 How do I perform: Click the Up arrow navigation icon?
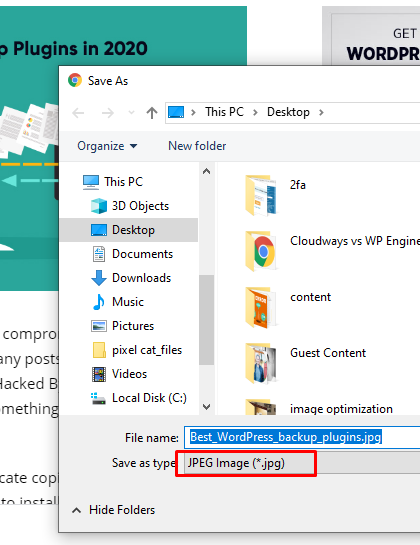(152, 113)
